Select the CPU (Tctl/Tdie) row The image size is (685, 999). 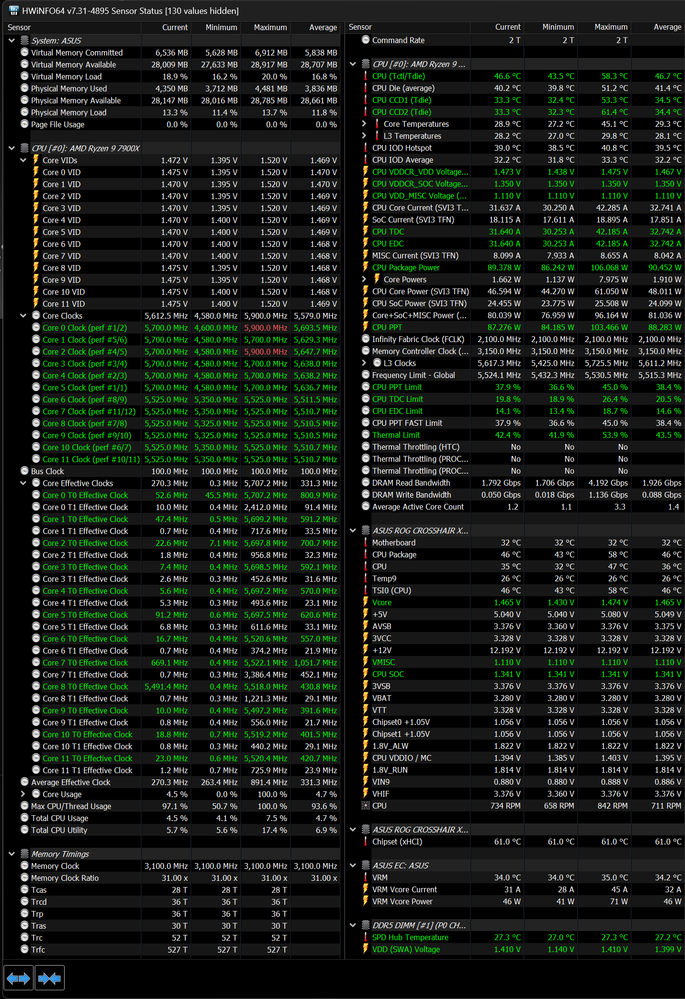click(515, 76)
